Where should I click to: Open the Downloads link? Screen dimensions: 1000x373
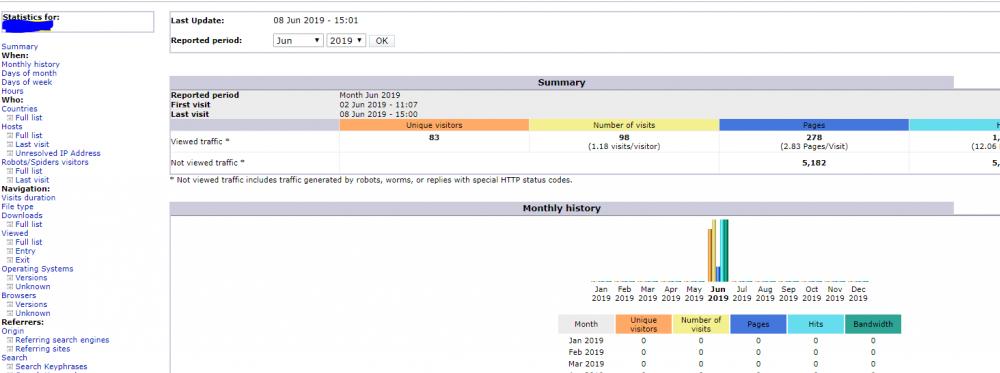click(22, 216)
